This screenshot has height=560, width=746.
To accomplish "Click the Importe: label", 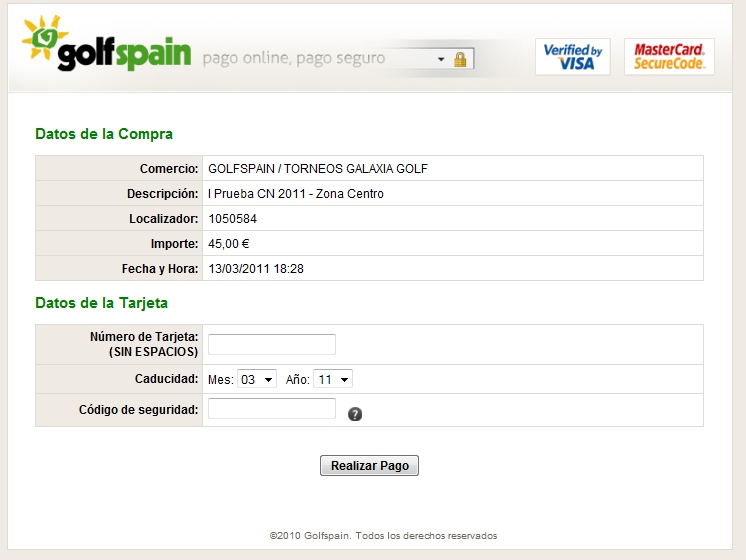I will click(x=174, y=244).
